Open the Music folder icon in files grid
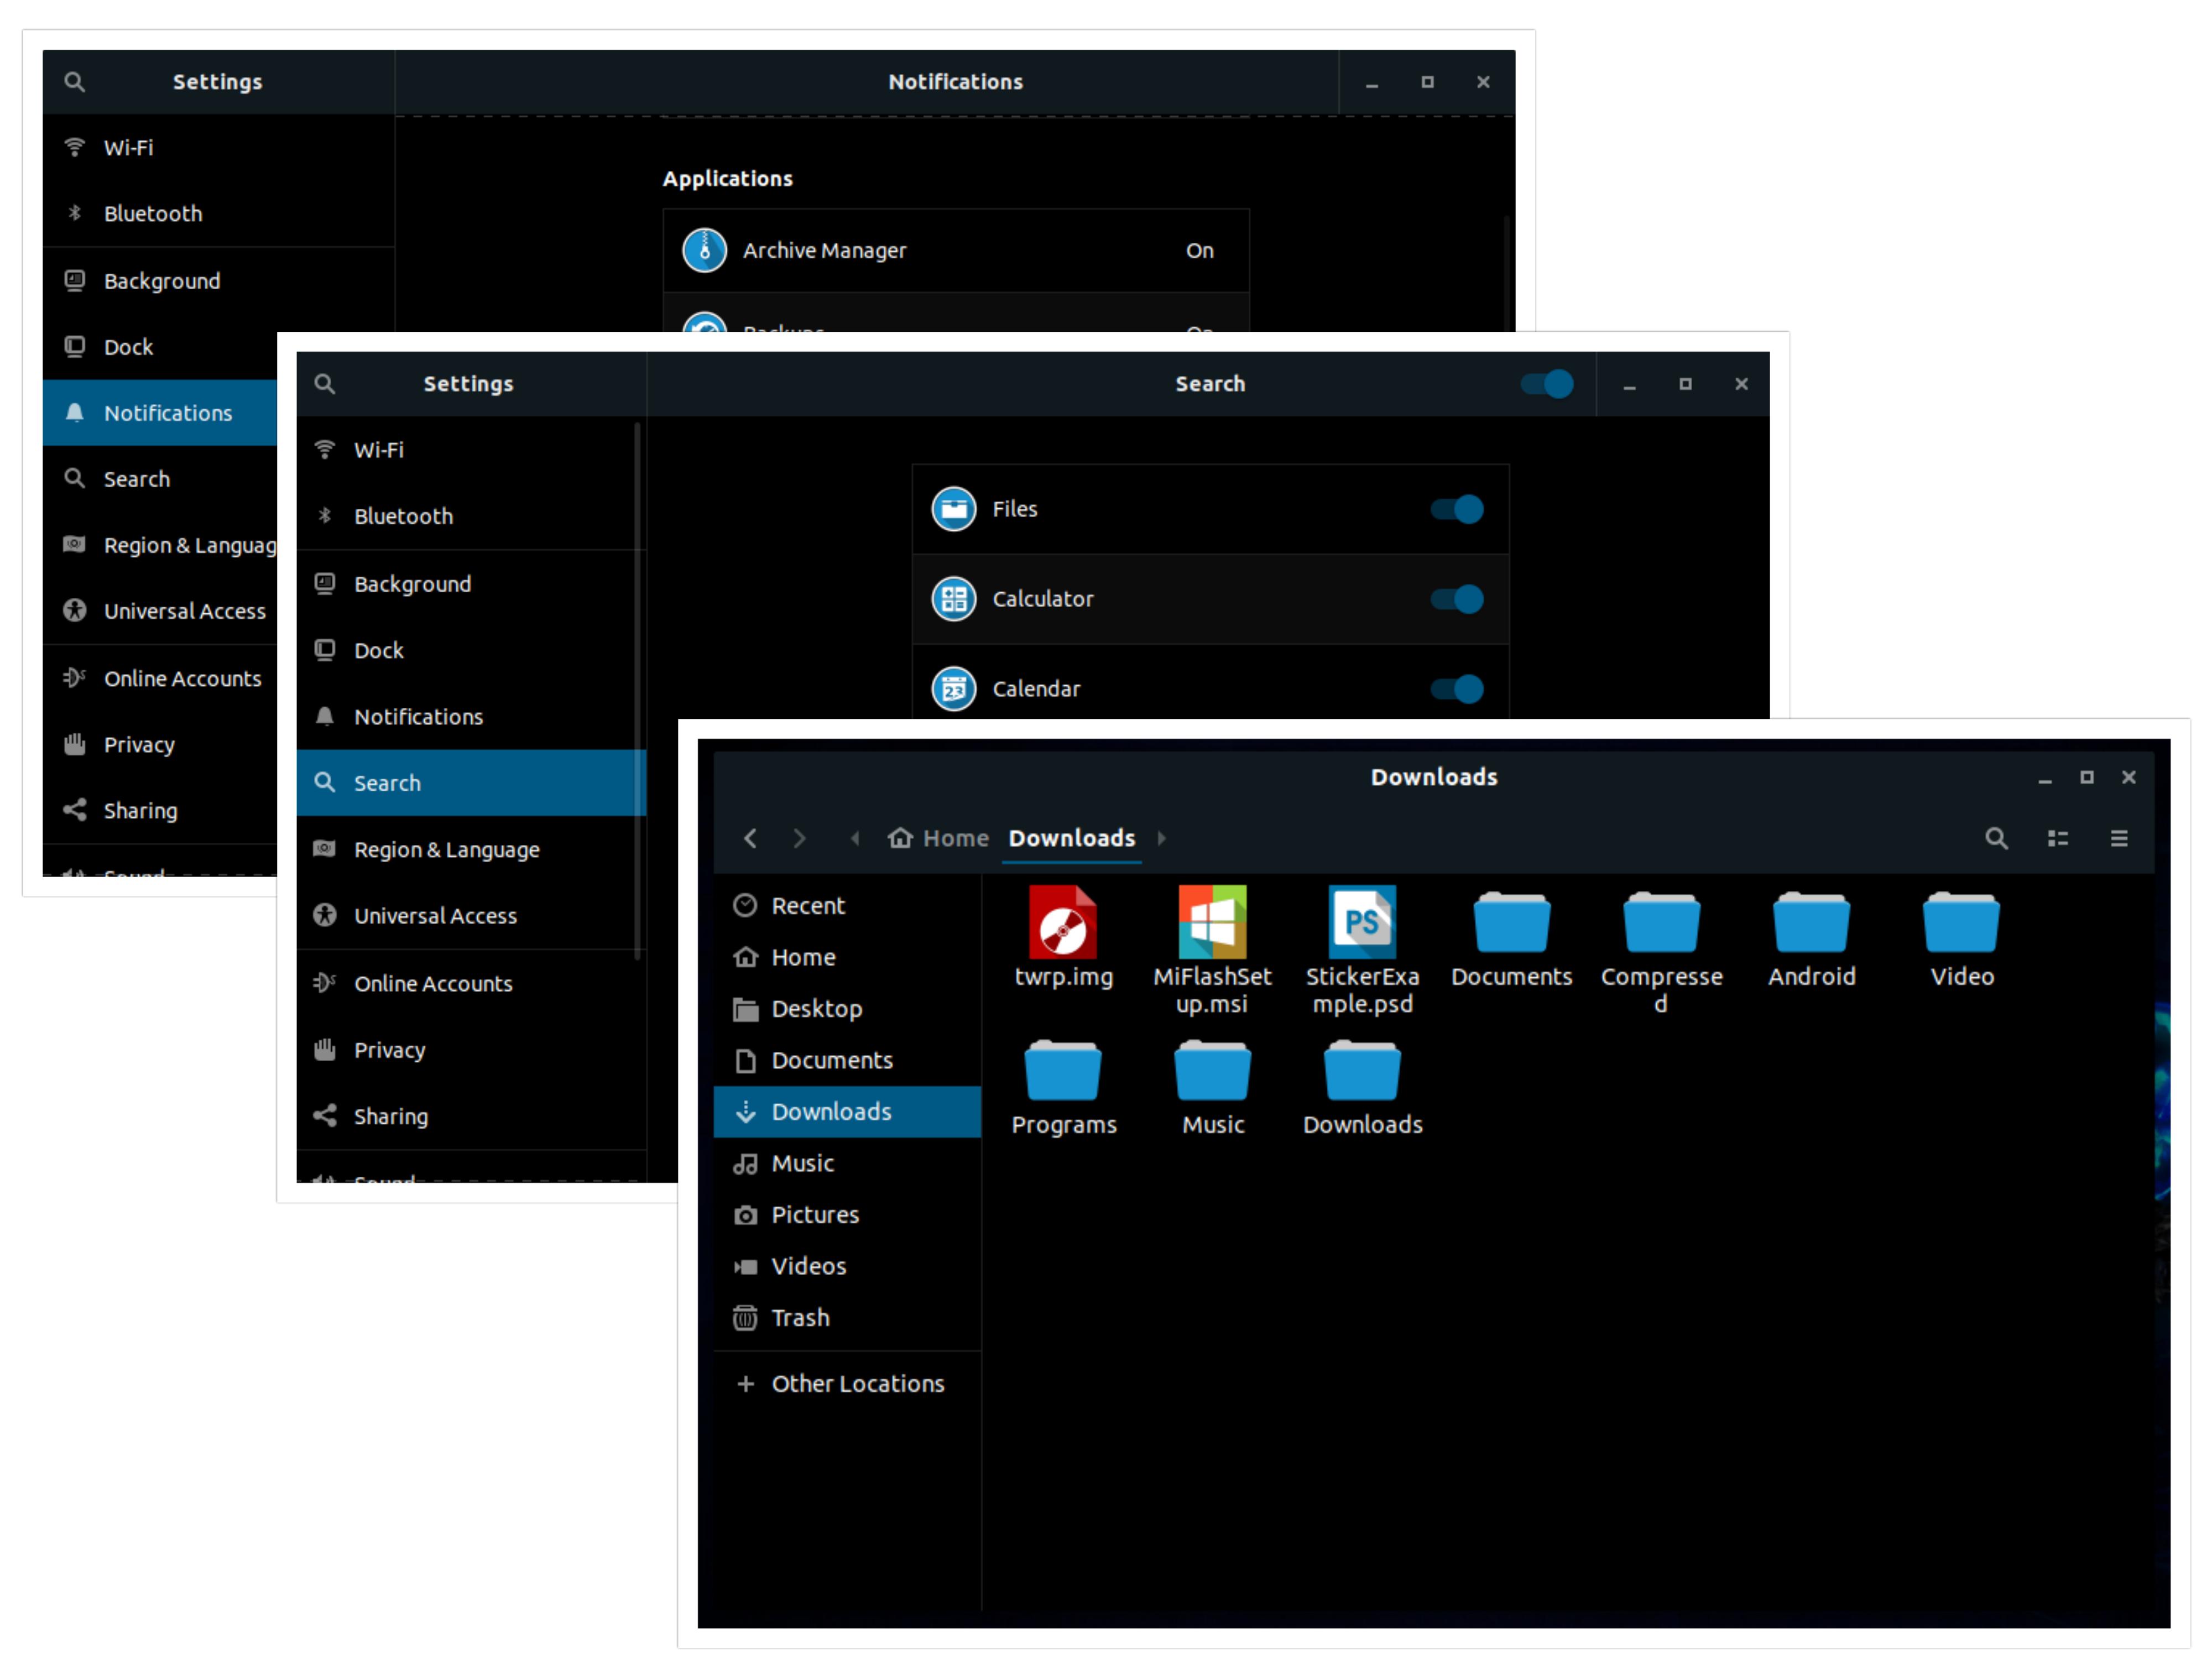Screen dimensions: 2212x1659 tap(1212, 1071)
